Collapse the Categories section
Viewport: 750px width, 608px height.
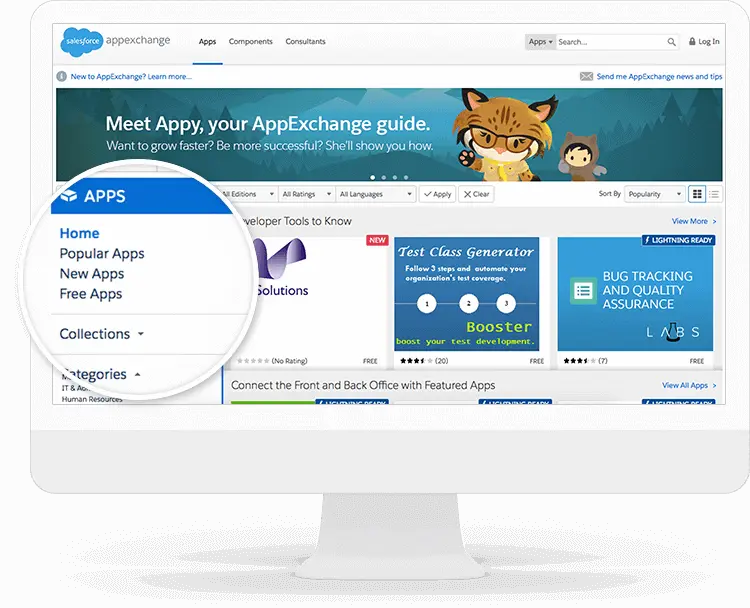click(x=101, y=374)
